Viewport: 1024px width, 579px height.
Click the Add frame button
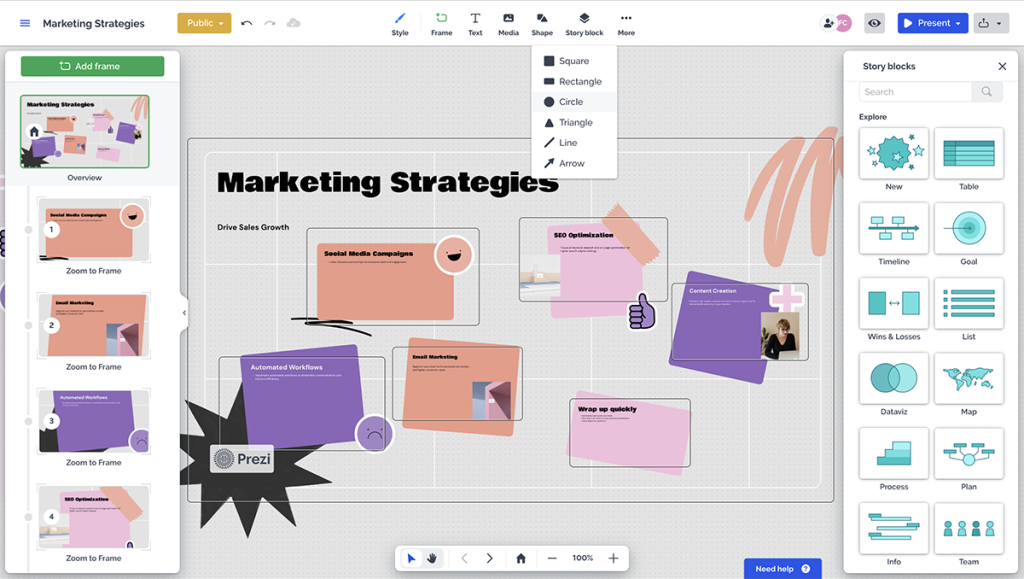(x=92, y=66)
